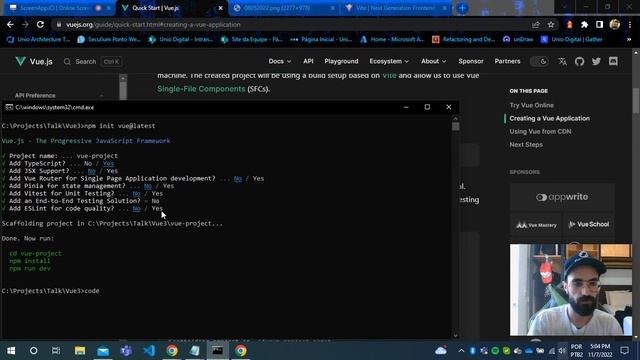The width and height of the screenshot is (640, 360).
Task: Switch to the 08052022.png browser tab
Action: [283, 8]
